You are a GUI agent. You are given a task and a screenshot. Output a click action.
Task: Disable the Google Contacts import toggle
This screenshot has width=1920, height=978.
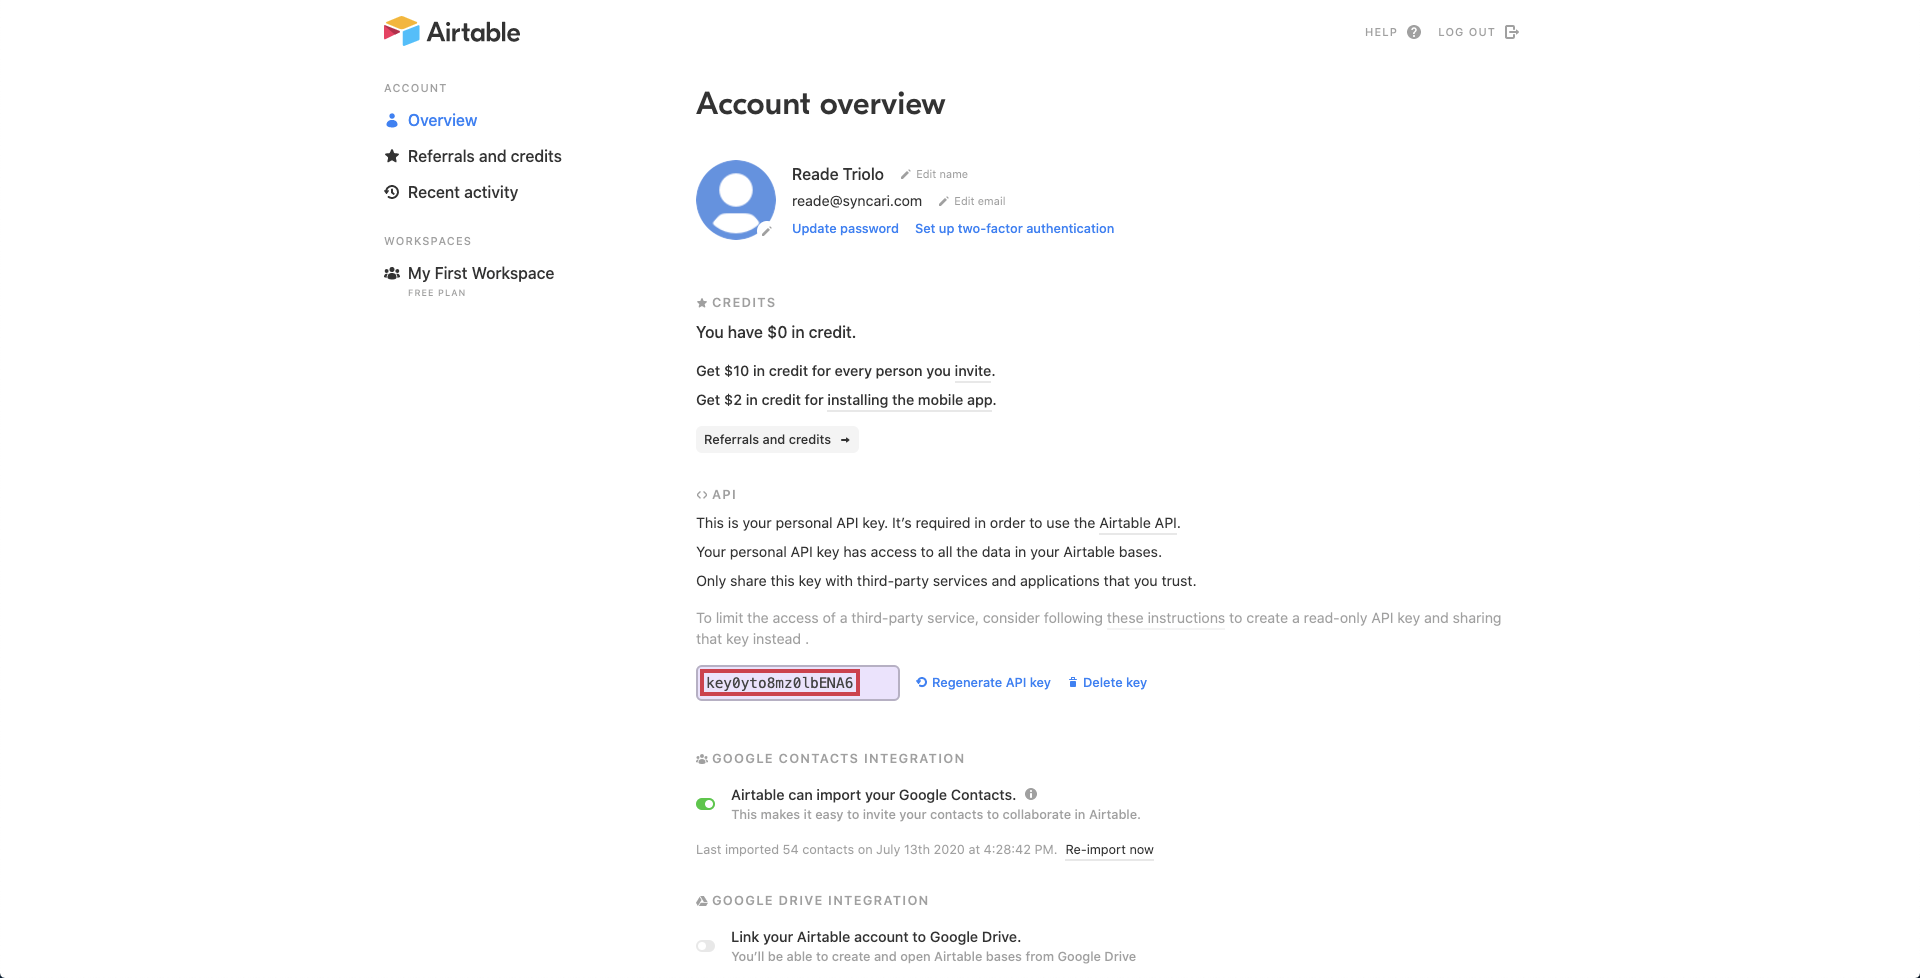(x=706, y=804)
